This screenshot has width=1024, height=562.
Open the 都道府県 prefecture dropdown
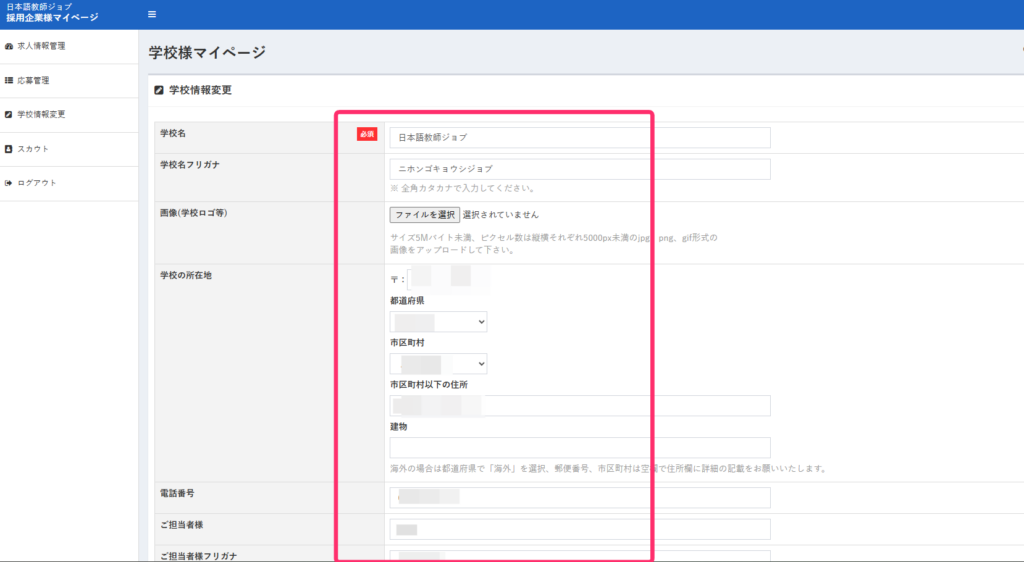point(438,322)
